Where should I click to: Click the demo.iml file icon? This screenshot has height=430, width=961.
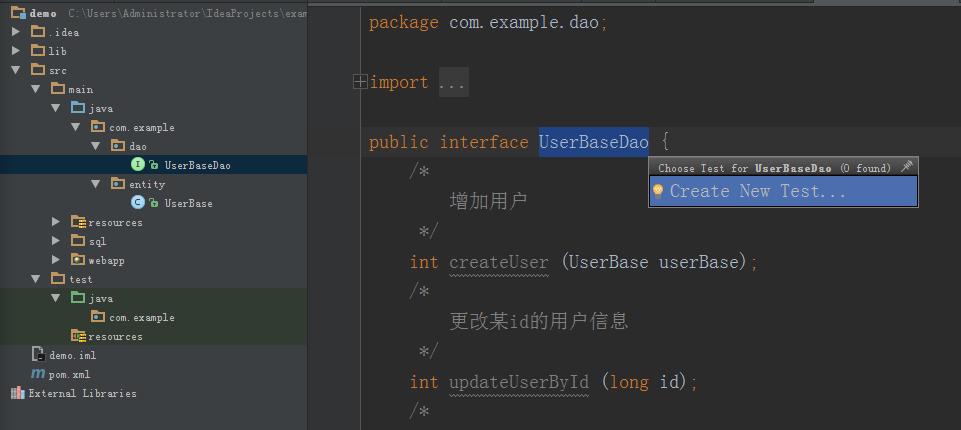click(x=38, y=355)
